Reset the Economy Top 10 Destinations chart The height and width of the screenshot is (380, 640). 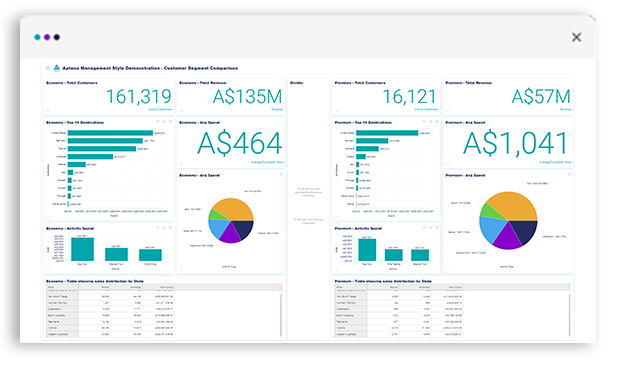coord(158,122)
